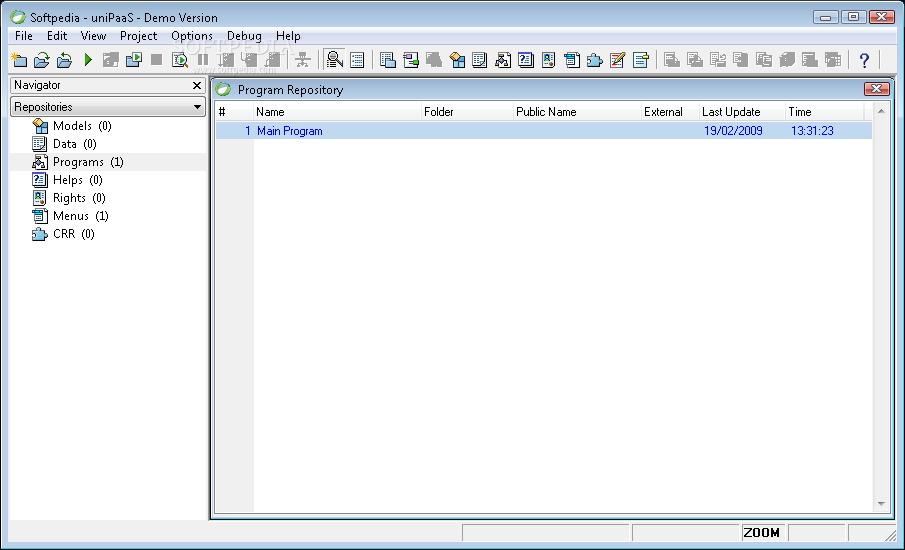Click the scroll down arrow in Program Repository
This screenshot has height=550, width=905.
coord(881,504)
